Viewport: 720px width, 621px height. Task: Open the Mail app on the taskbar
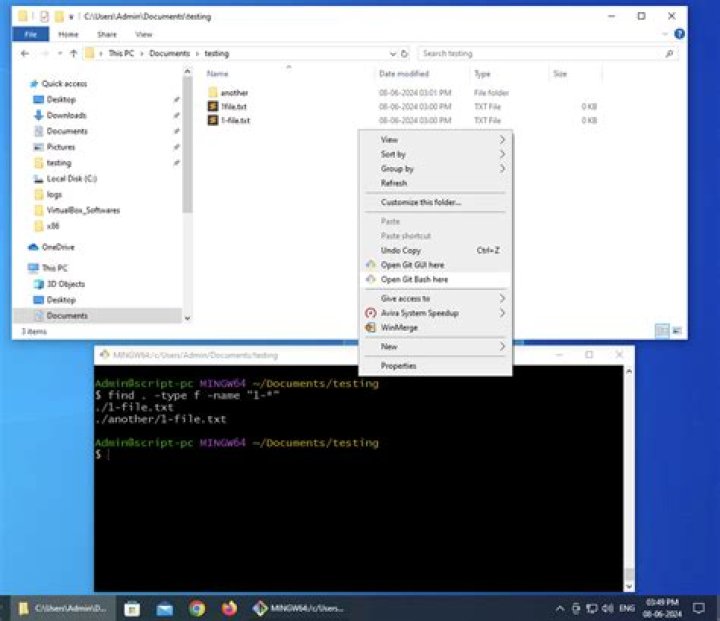pos(164,609)
